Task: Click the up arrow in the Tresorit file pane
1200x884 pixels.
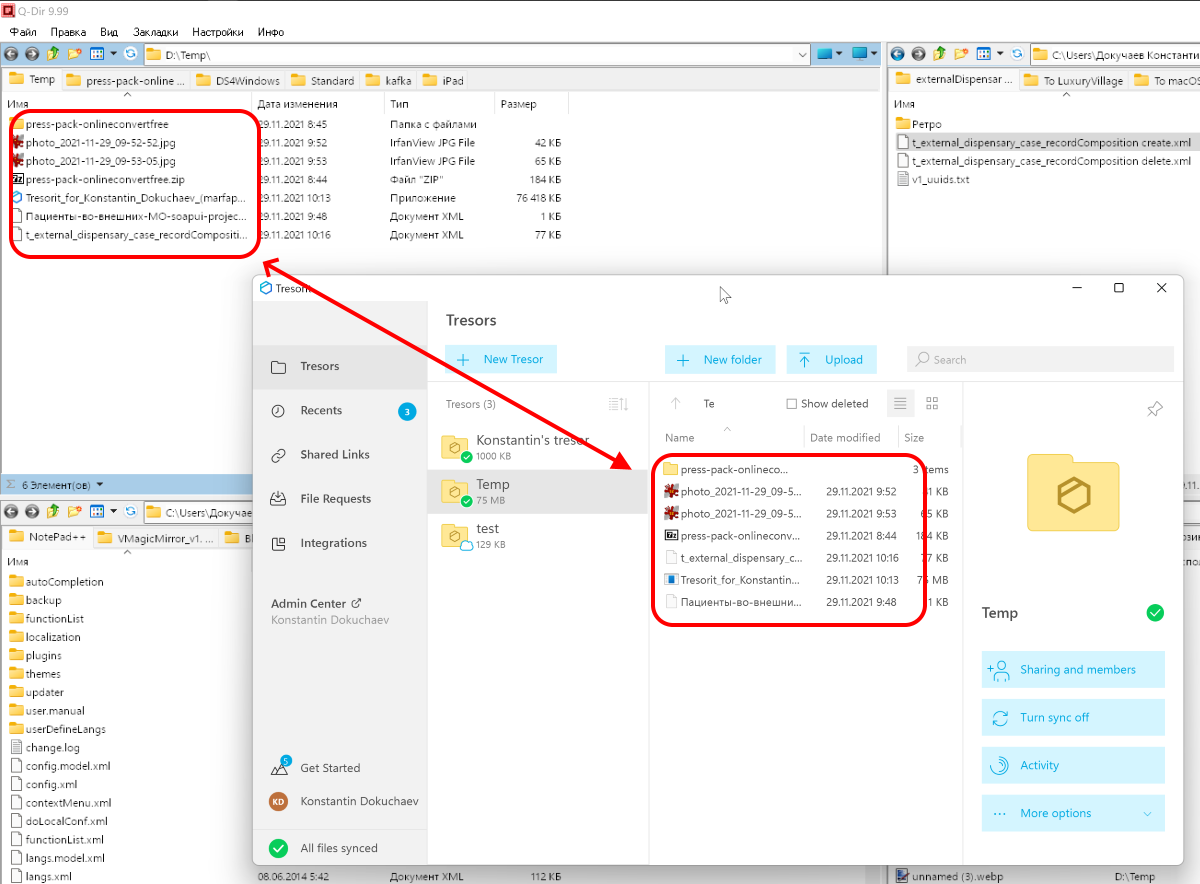Action: 675,404
